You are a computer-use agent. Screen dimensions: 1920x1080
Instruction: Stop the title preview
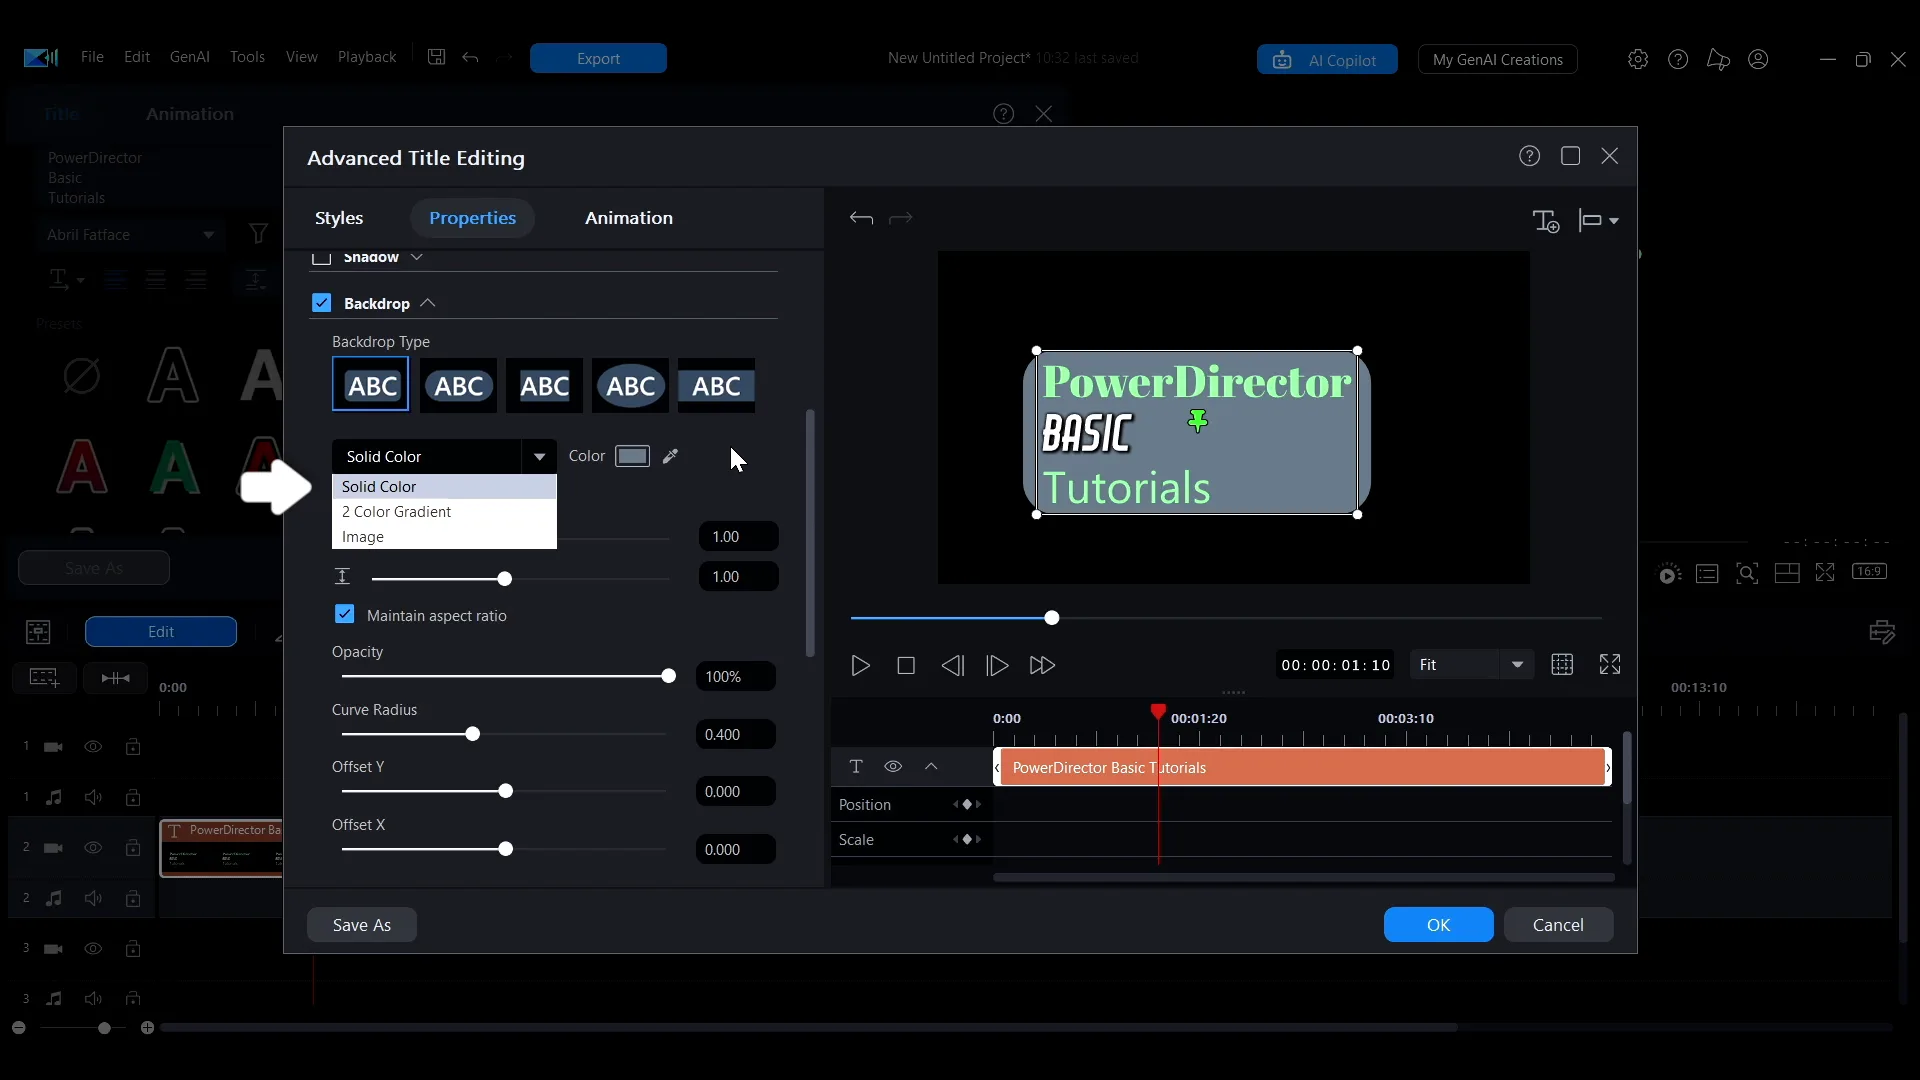(x=906, y=665)
